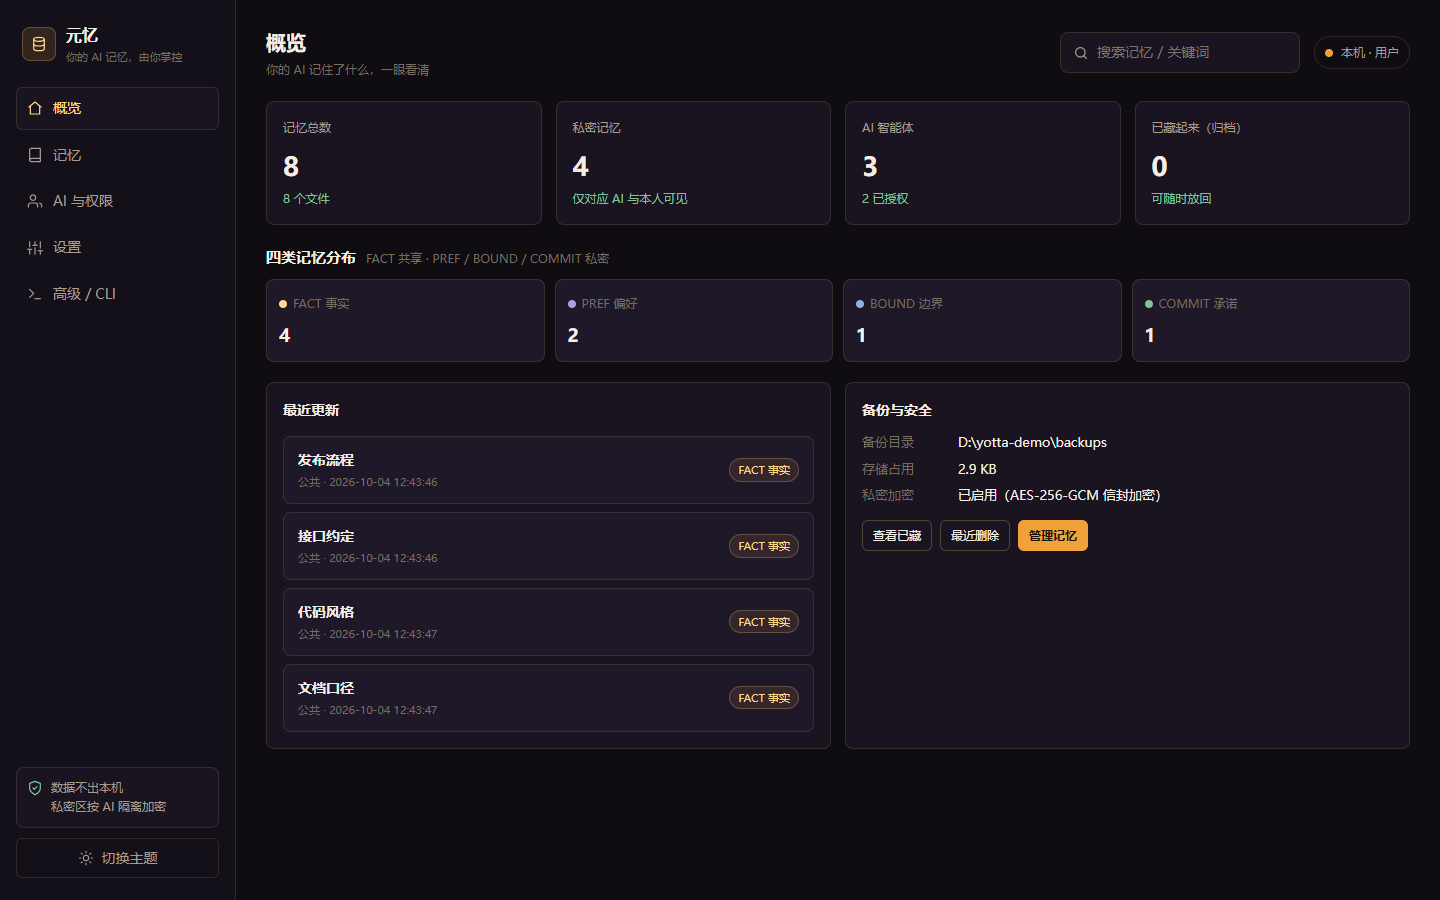The height and width of the screenshot is (900, 1440).
Task: Open the 文档口径 memory entry
Action: click(x=548, y=698)
